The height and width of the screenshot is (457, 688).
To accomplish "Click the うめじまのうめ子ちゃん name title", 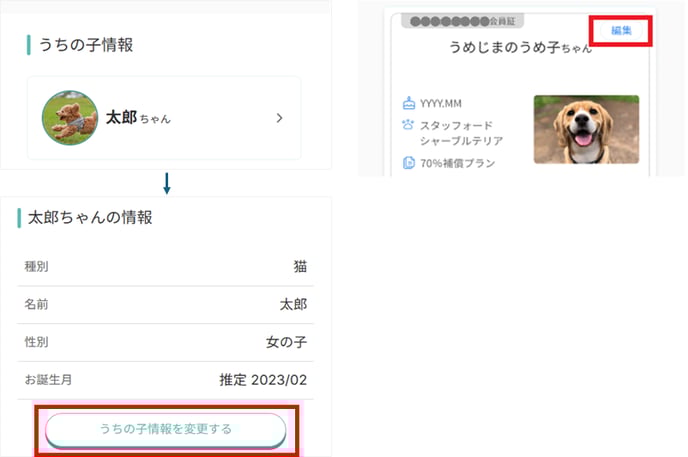I will tap(509, 48).
